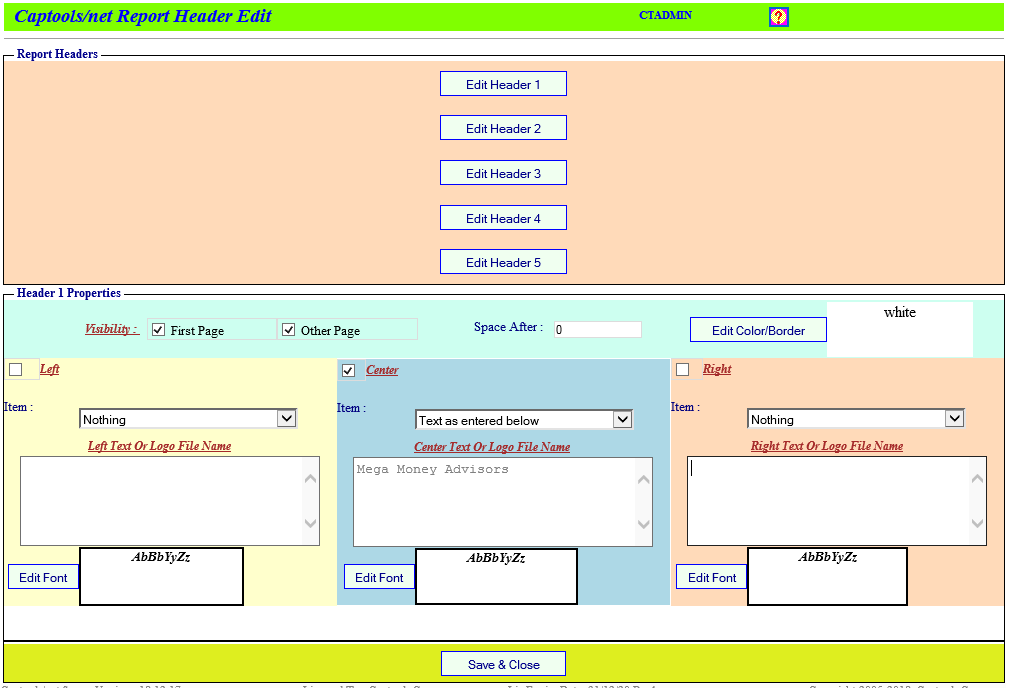Toggle the First Page visibility checkbox
The width and height of the screenshot is (1011, 688).
coord(158,330)
